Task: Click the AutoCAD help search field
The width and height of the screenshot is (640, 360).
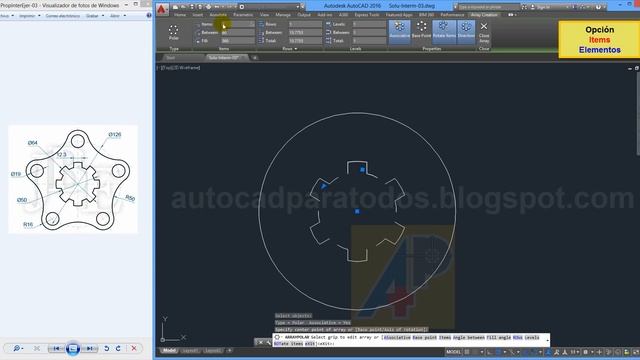Action: pos(488,7)
